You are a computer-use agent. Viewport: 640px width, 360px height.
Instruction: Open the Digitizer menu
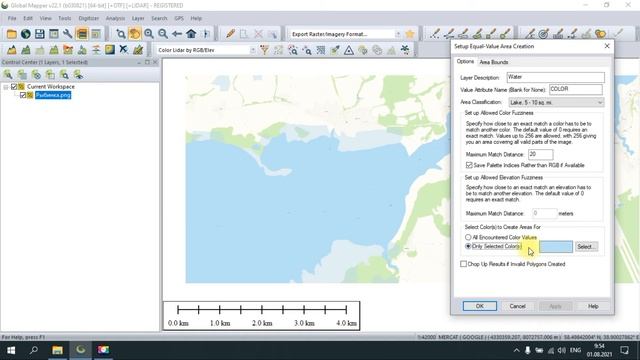tap(89, 18)
